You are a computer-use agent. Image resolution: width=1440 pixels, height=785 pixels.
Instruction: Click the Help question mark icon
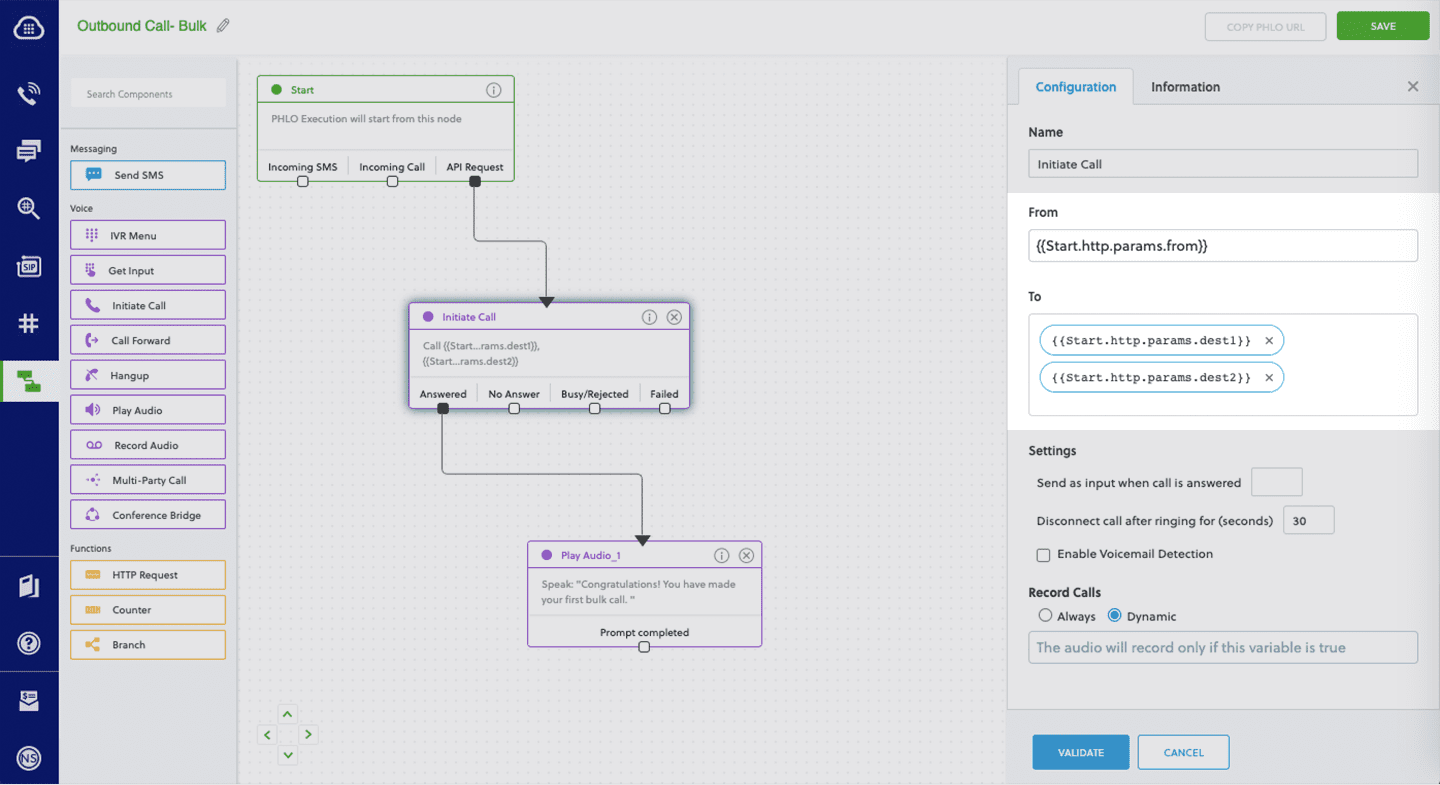[x=29, y=643]
